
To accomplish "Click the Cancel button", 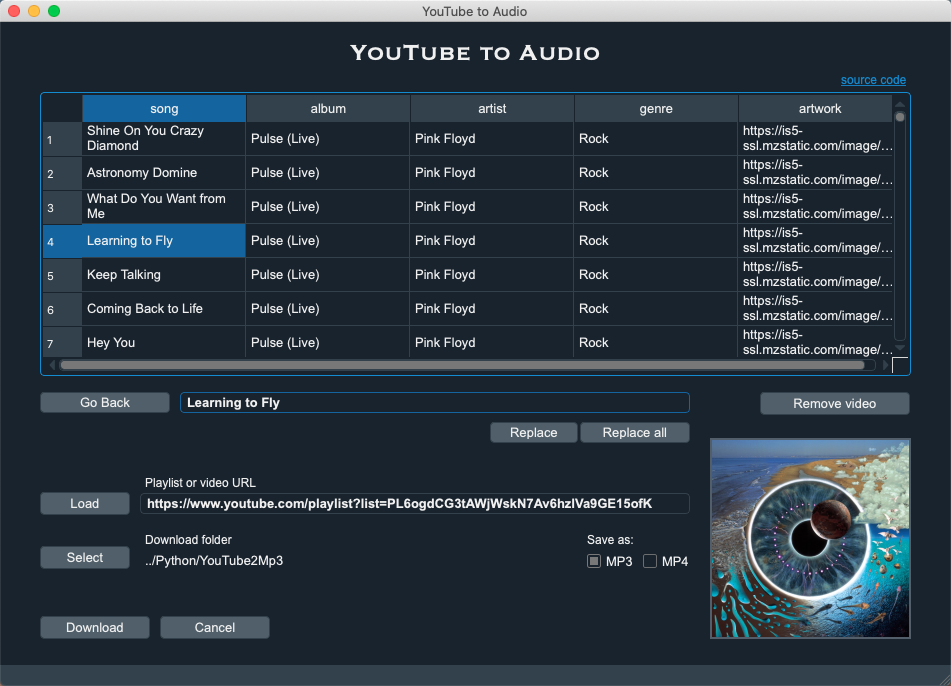I will pos(215,627).
